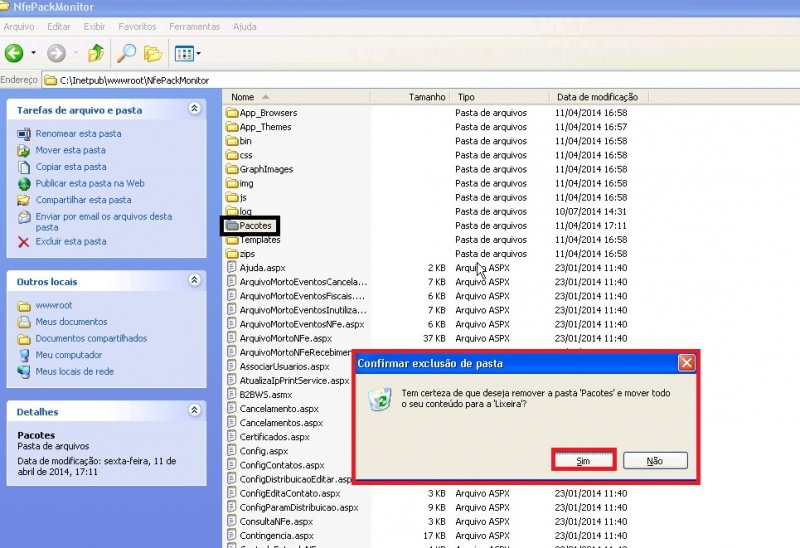
Task: Open the Ferramentas menu
Action: [x=194, y=26]
